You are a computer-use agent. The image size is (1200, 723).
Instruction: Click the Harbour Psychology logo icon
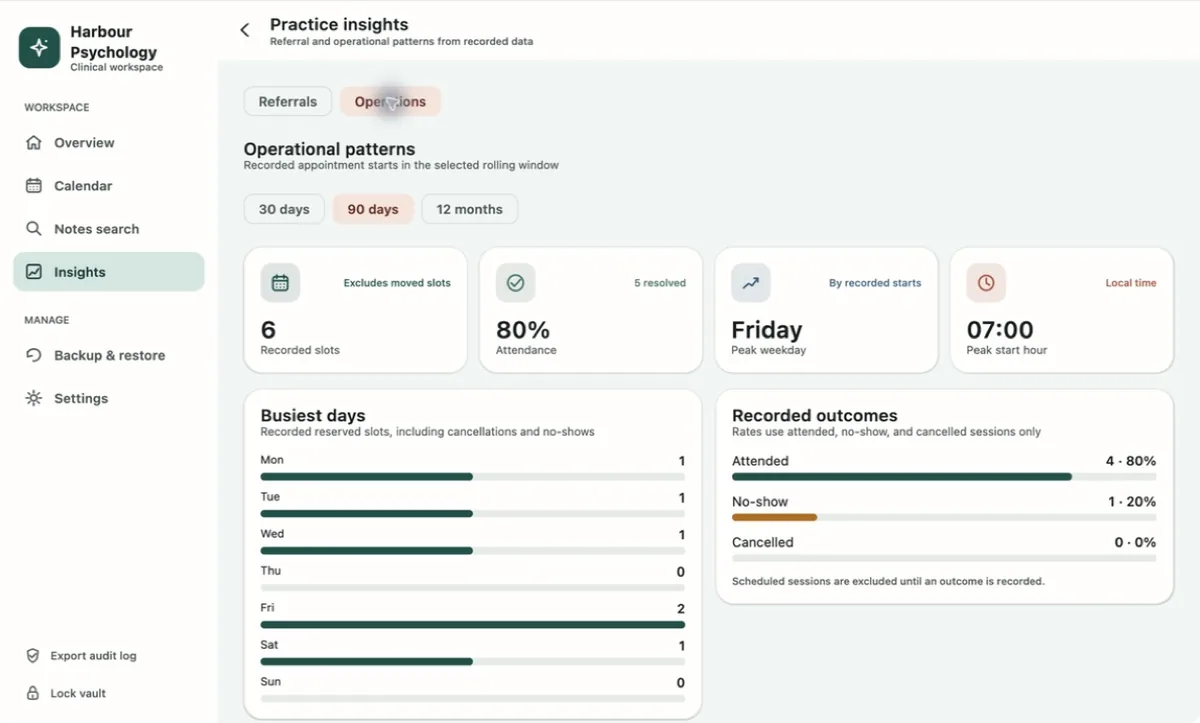(39, 47)
